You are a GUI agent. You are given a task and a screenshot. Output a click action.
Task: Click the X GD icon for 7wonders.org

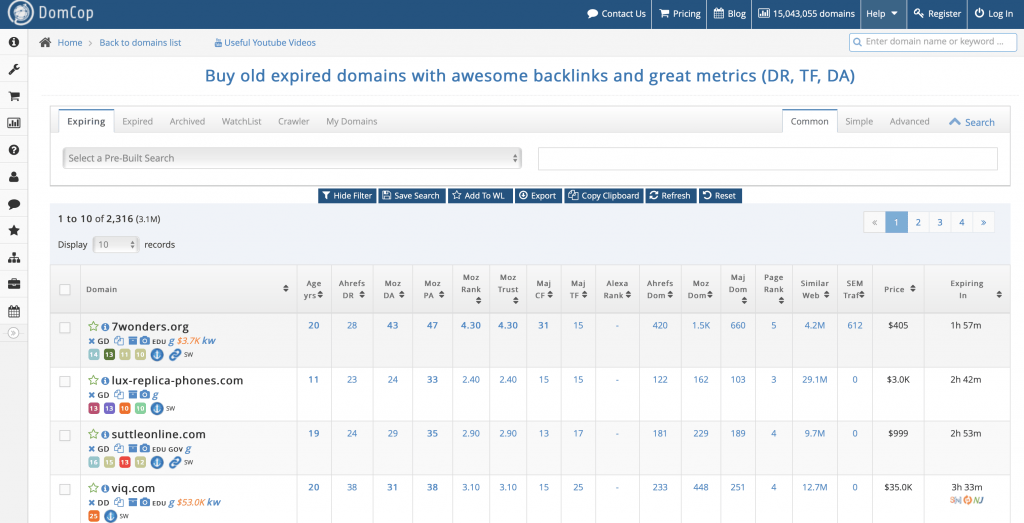[x=99, y=341]
